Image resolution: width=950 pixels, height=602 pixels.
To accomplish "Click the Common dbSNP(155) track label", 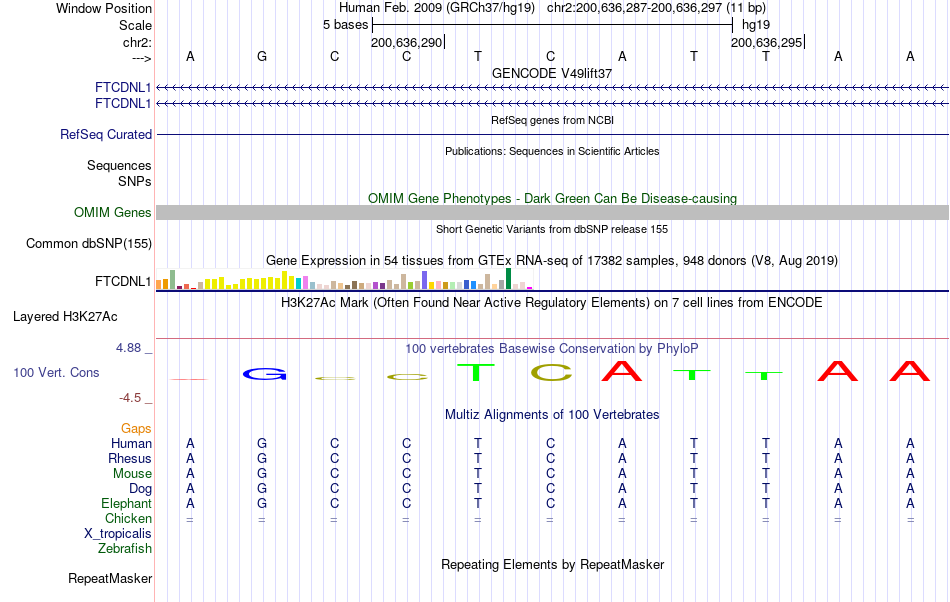I will click(89, 243).
